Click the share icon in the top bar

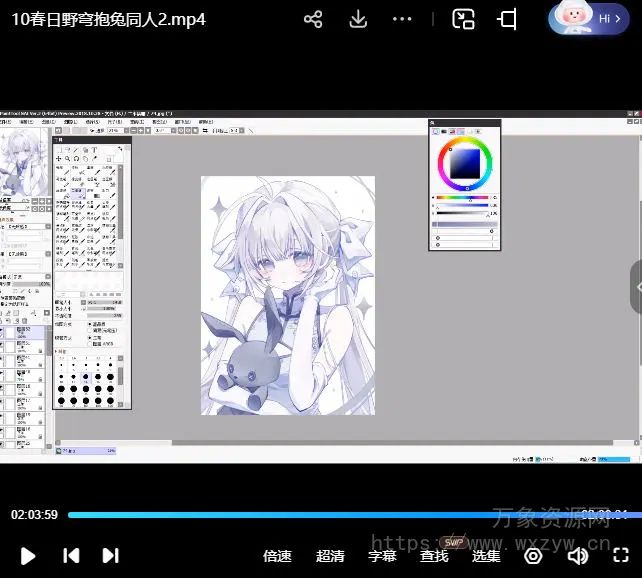pyautogui.click(x=313, y=19)
